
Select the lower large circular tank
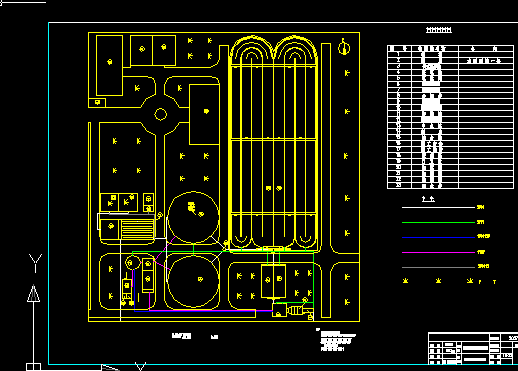point(193,282)
